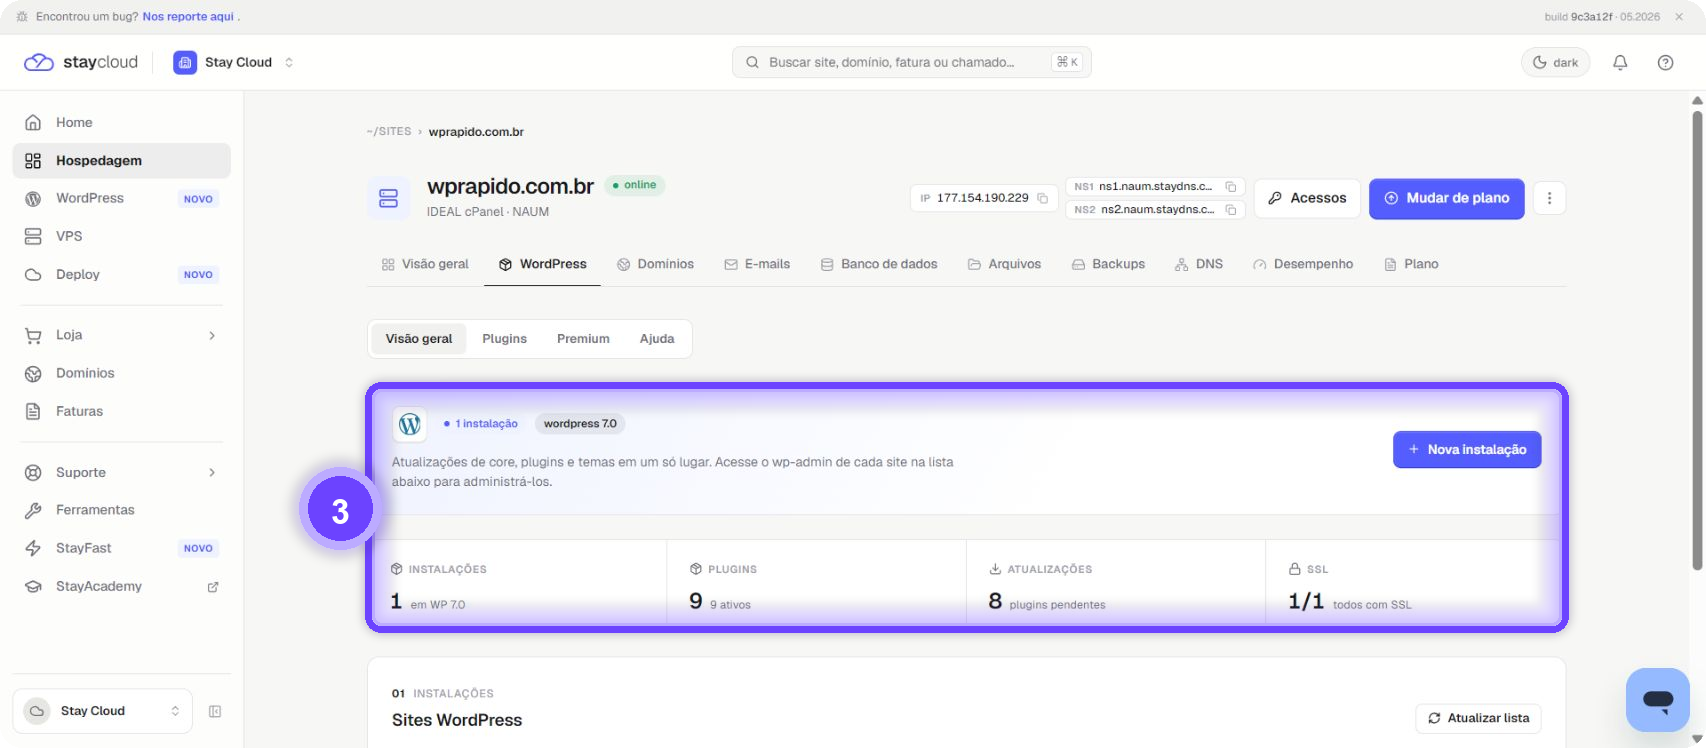The height and width of the screenshot is (748, 1706).
Task: Open Deploy in the sidebar
Action: (x=122, y=274)
